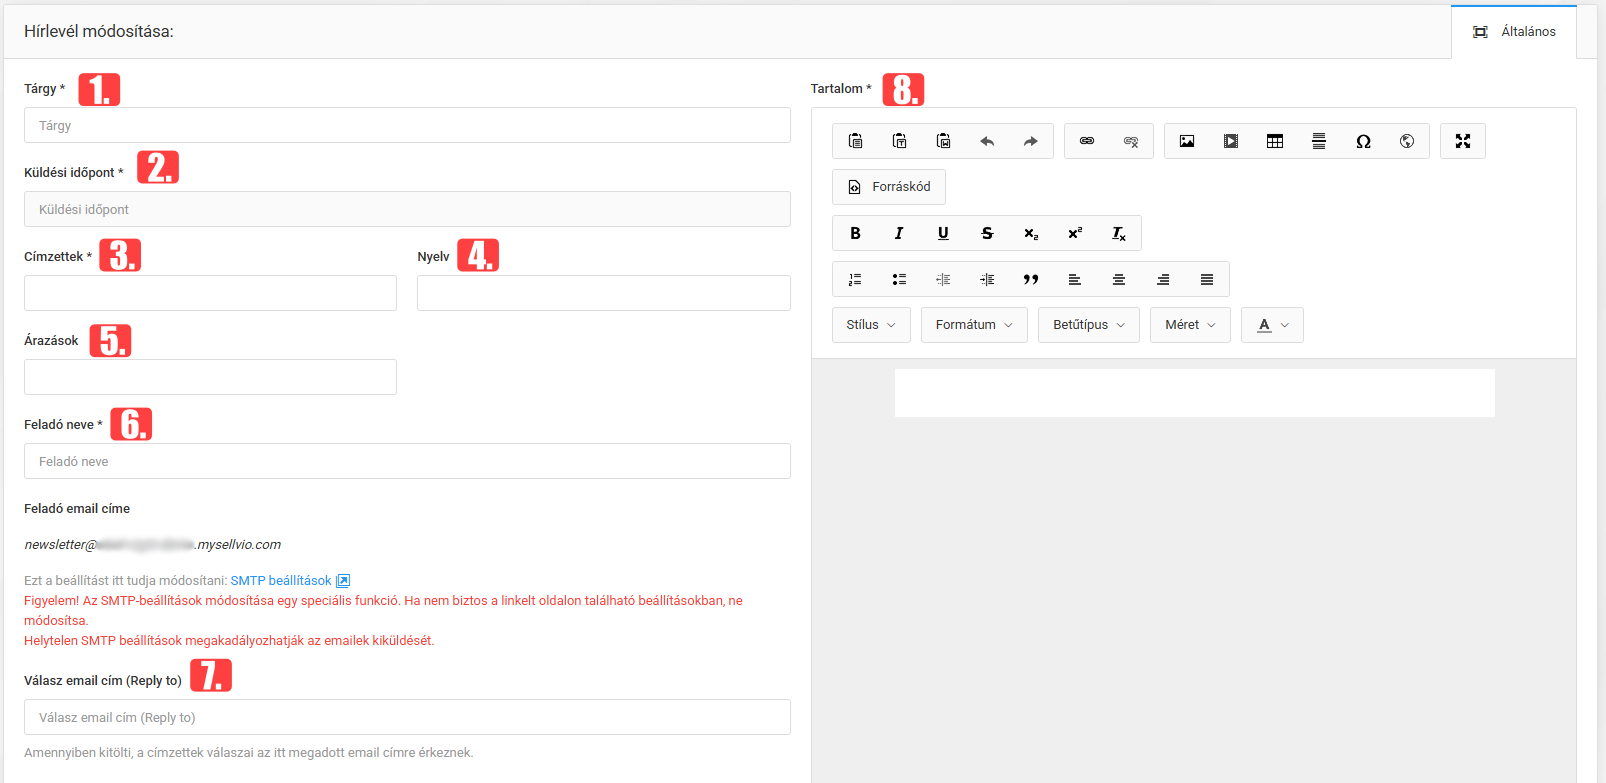Insert a table in the editor

point(1275,141)
